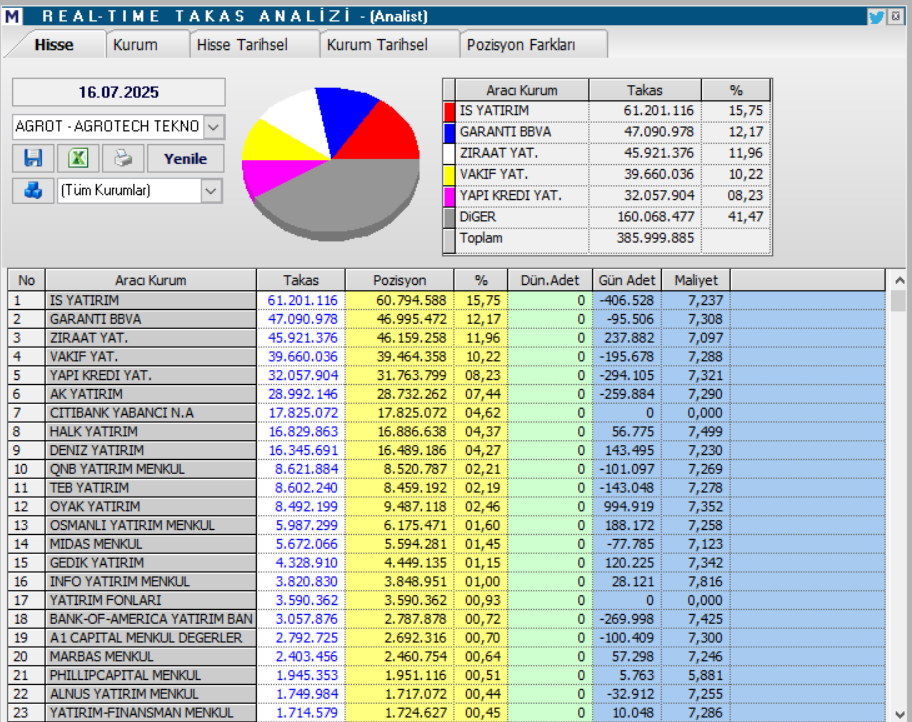The width and height of the screenshot is (912, 722).
Task: Click the date field 16.07.2025
Action: click(119, 92)
